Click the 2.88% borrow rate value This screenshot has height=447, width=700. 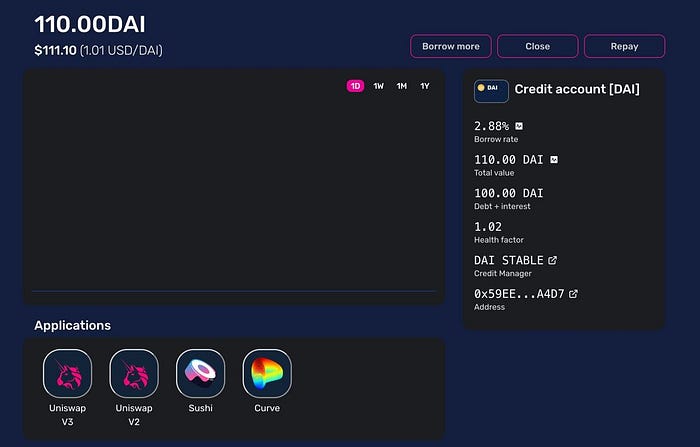[492, 126]
